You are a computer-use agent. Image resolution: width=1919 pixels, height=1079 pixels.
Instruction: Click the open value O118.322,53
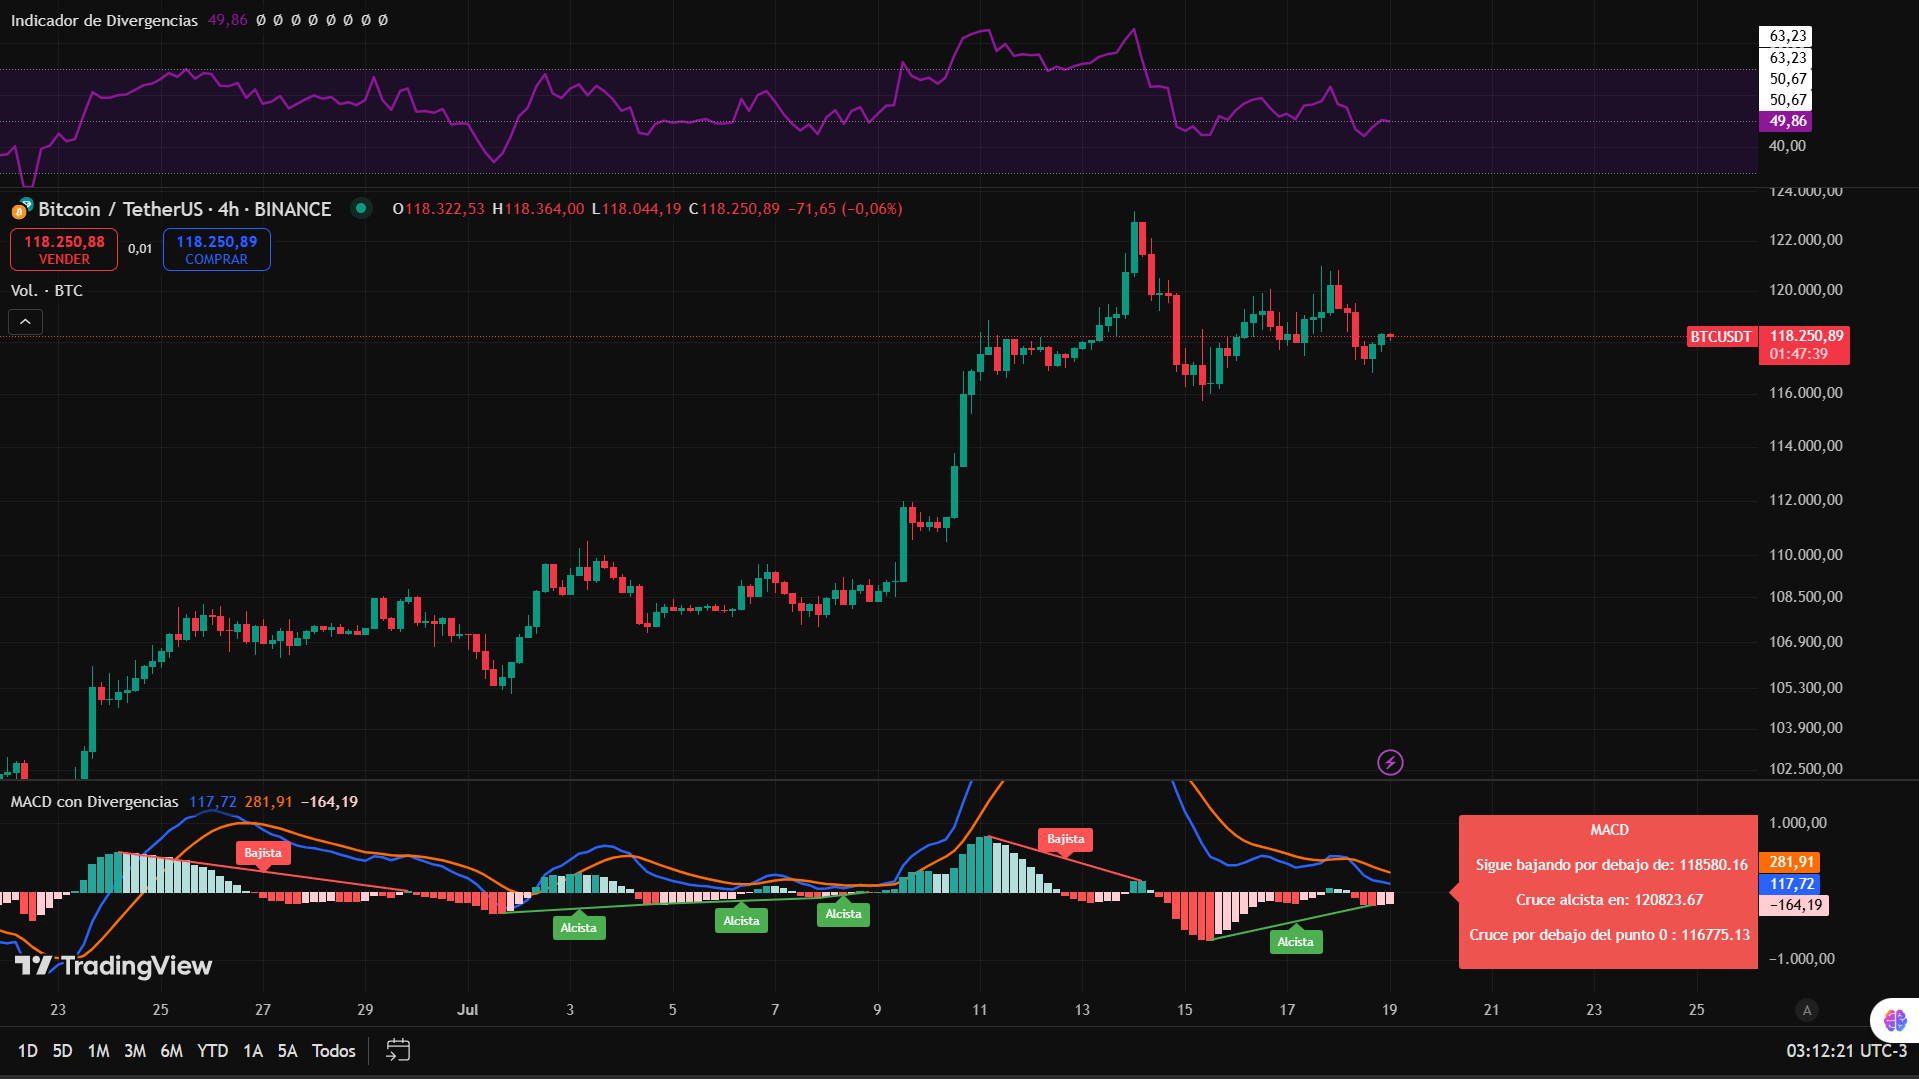pos(438,209)
